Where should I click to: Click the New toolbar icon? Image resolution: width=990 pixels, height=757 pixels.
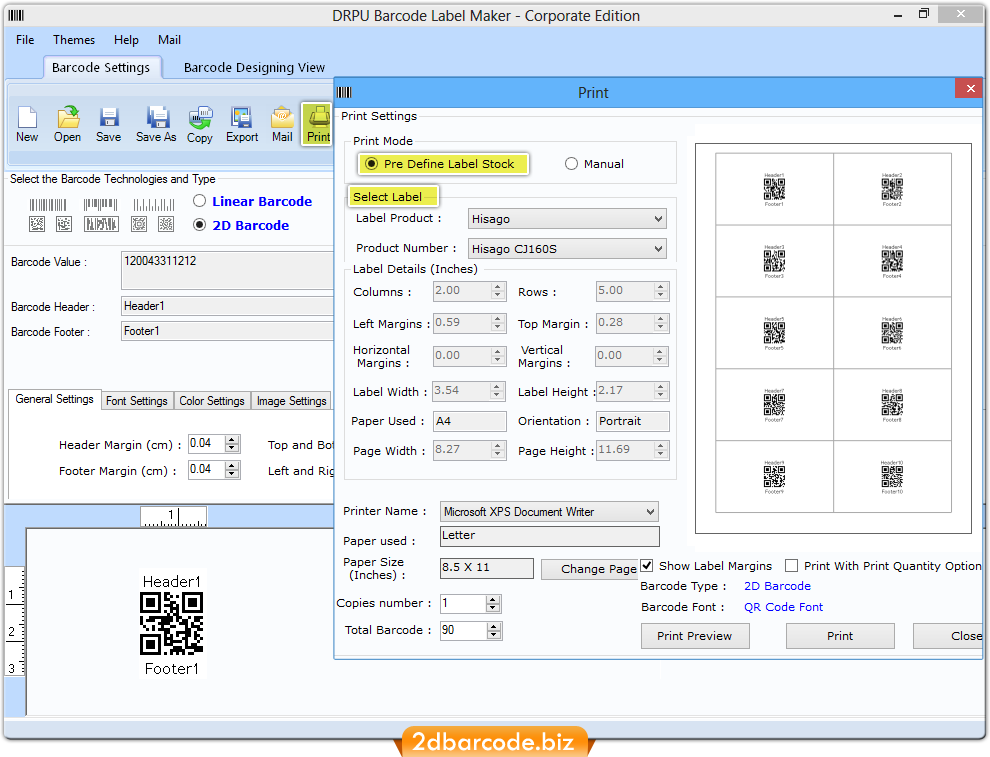click(27, 124)
